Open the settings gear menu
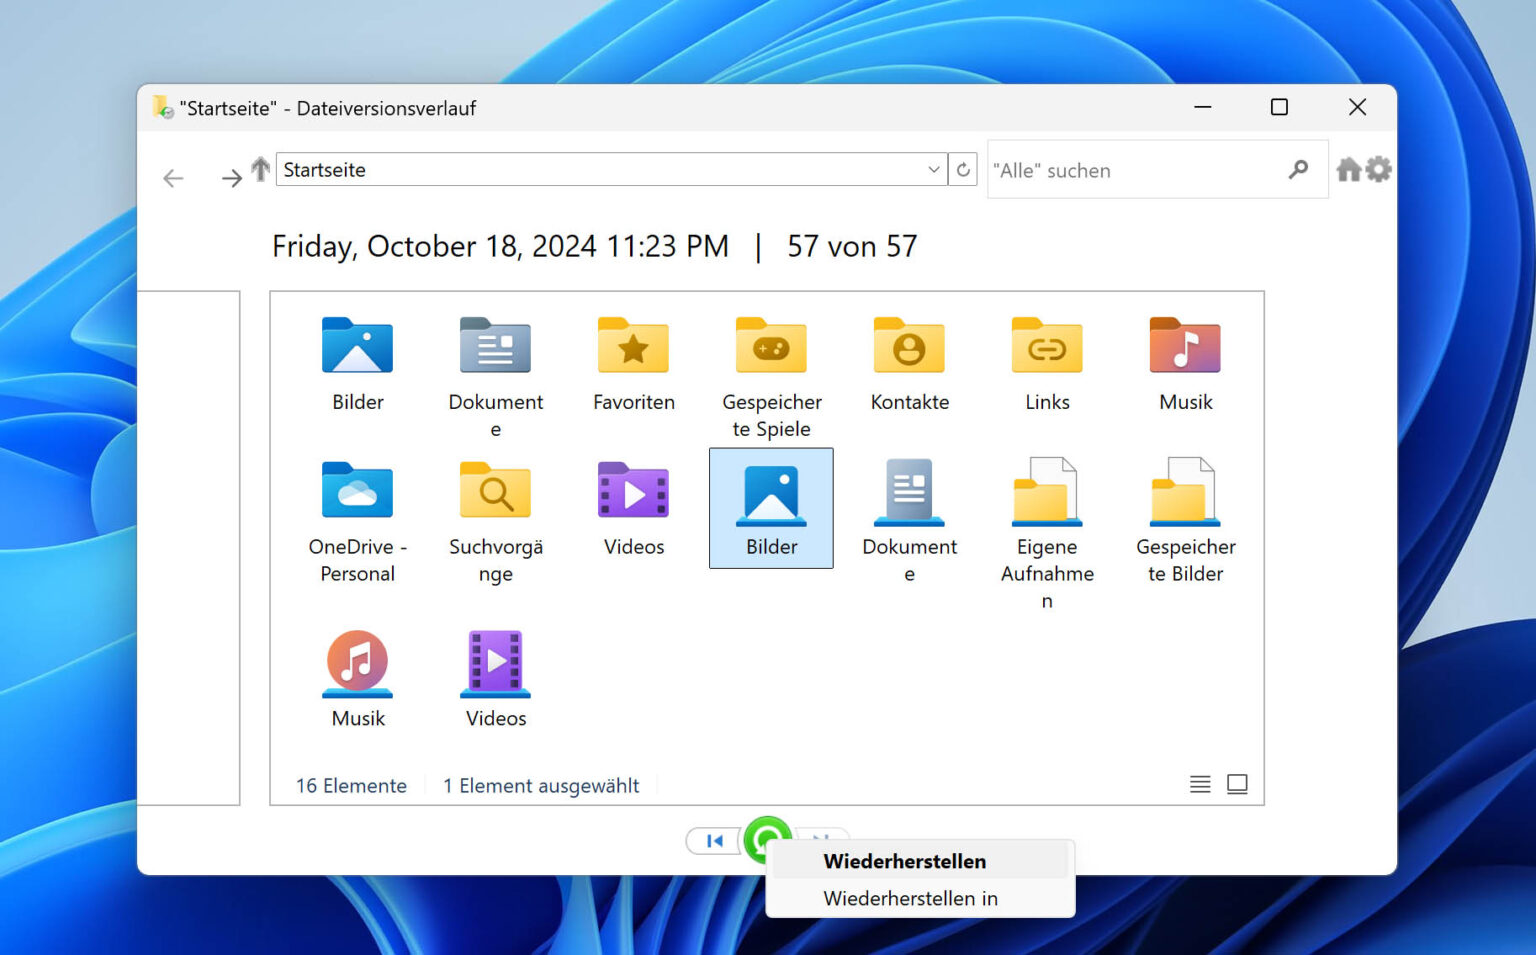Image resolution: width=1536 pixels, height=955 pixels. [1379, 170]
